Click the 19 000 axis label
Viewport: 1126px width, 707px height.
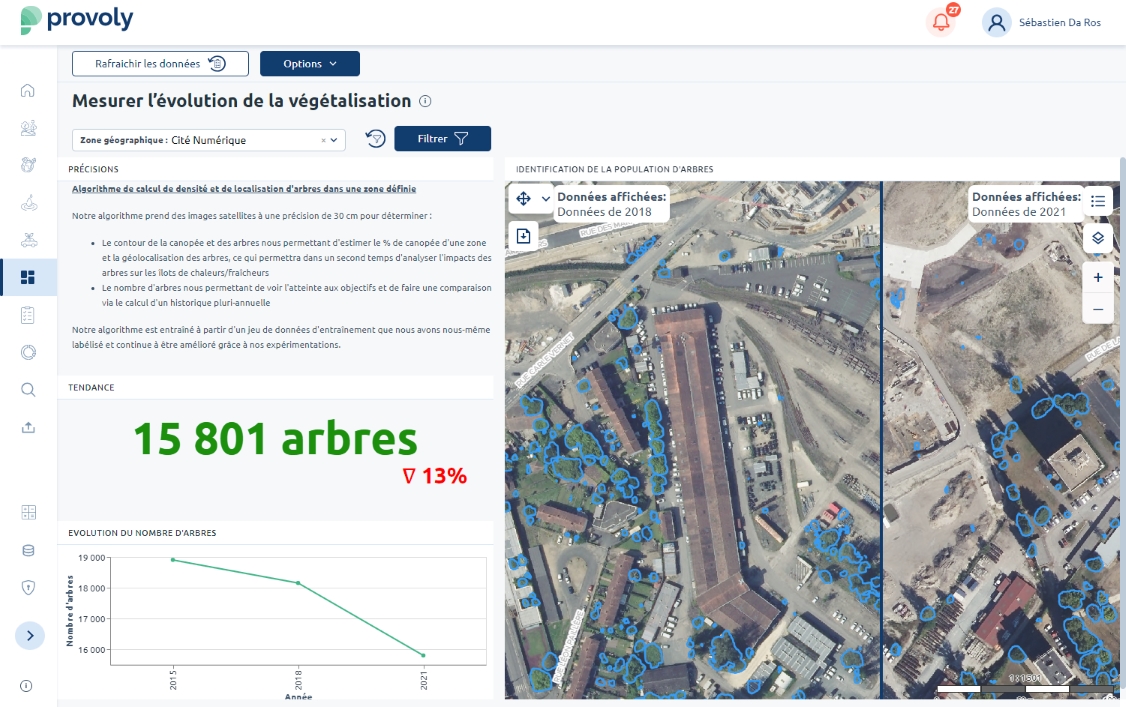(x=91, y=558)
